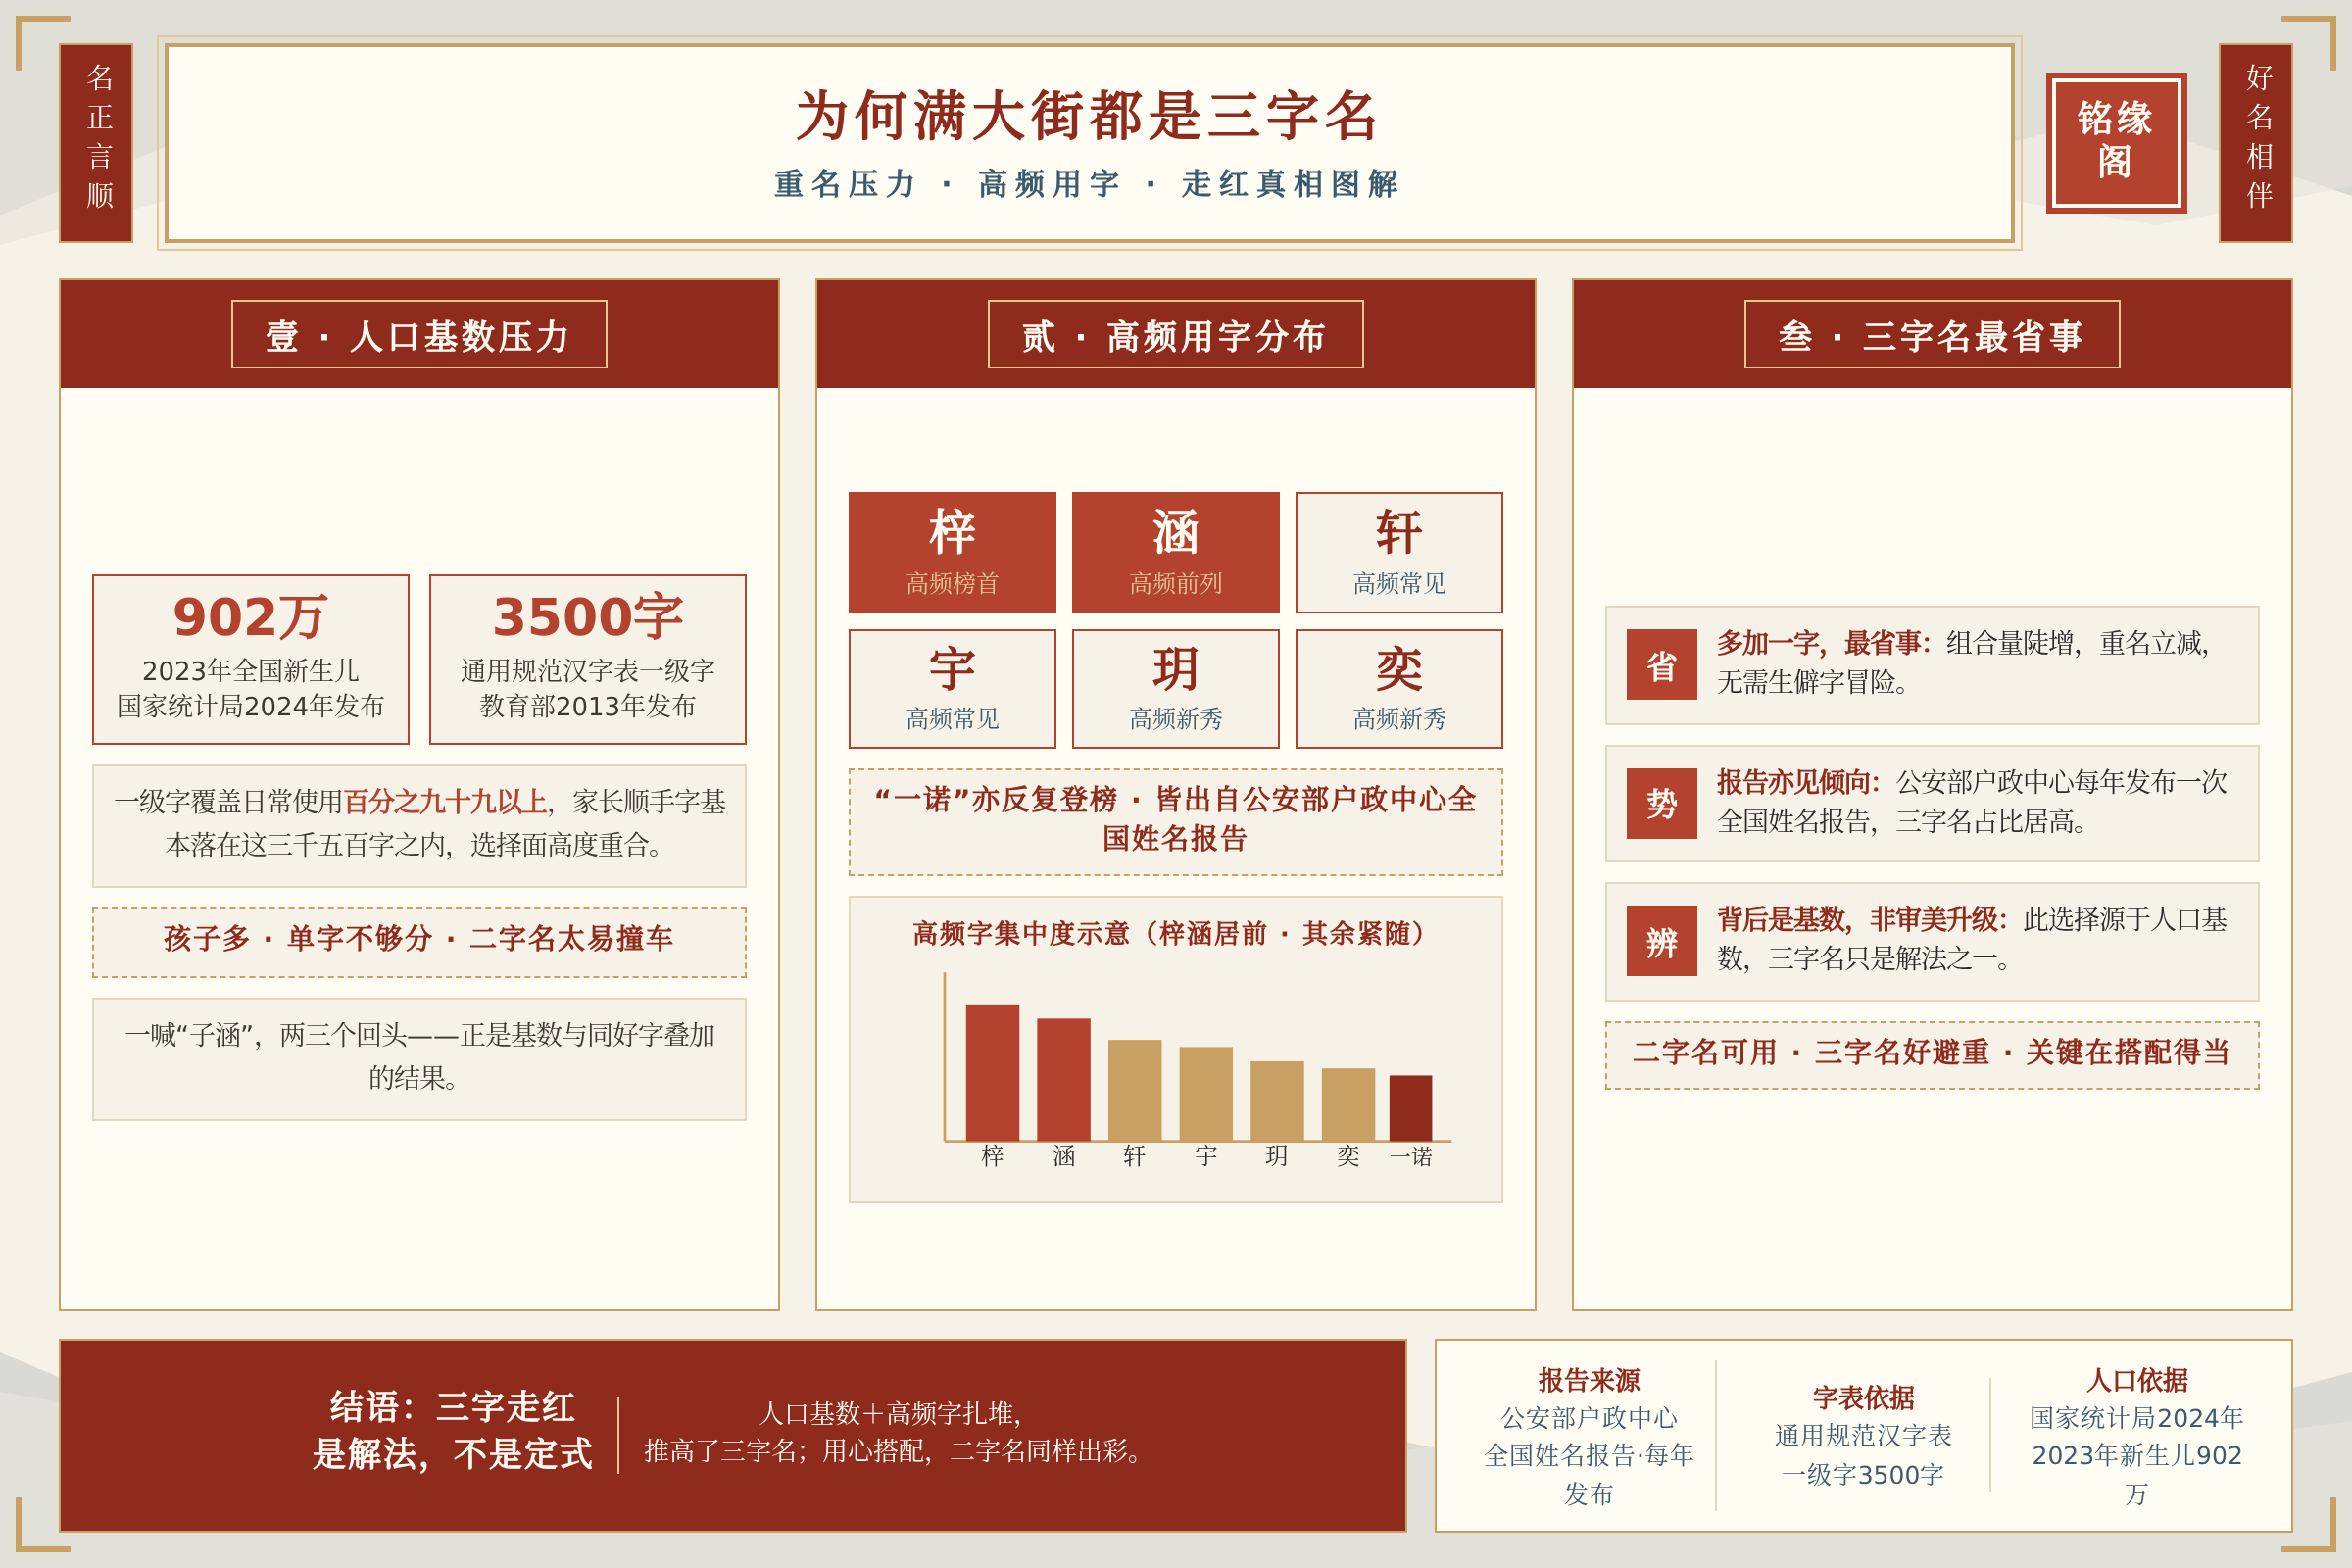
Task: Click the 好名相伴 vertical banner
Action: click(2256, 142)
